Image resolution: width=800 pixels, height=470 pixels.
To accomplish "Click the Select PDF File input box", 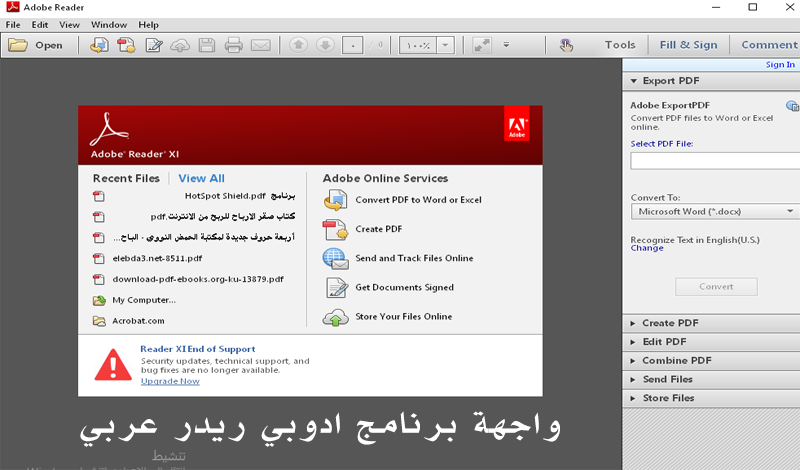I will tap(715, 161).
